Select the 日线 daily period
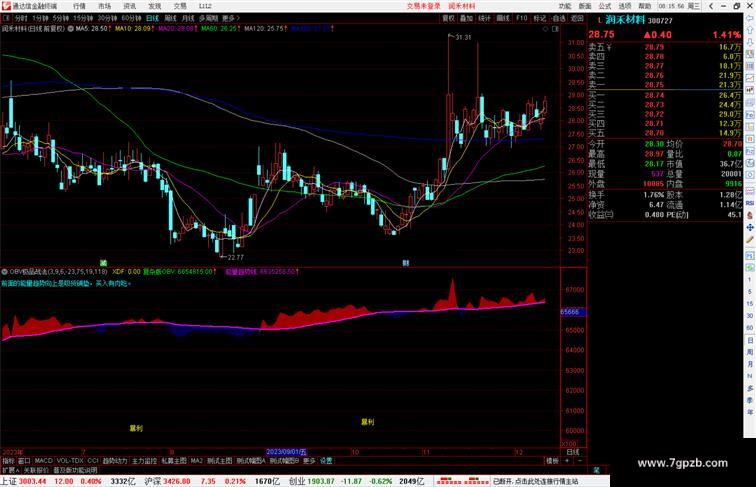This screenshot has height=487, width=756. point(152,18)
